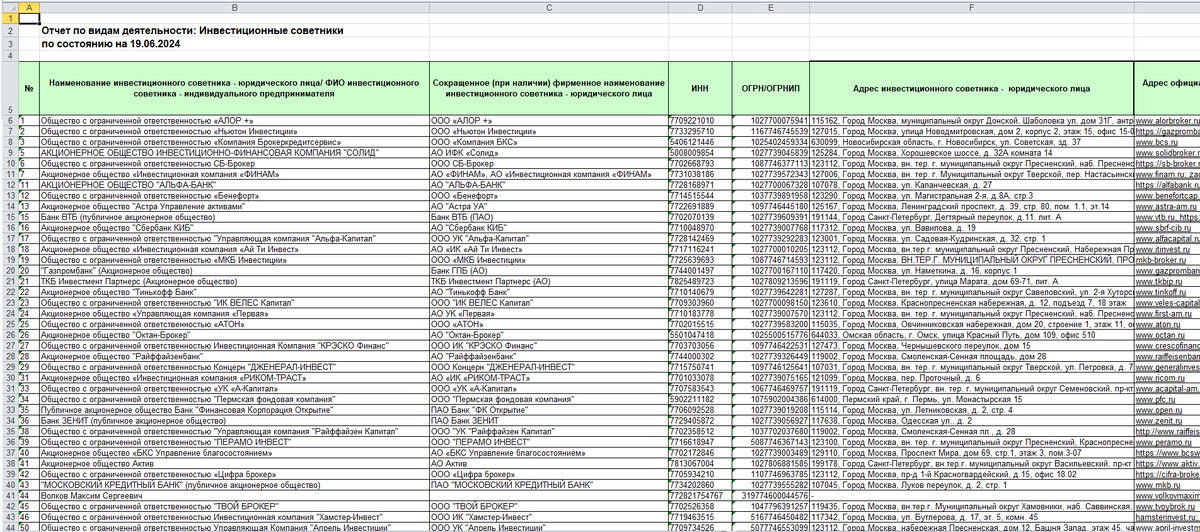Select cell 'АКЦИОНЕРНОЕ ОБЩЕСТВО "АЛЬФА-БАНК"'

point(233,185)
